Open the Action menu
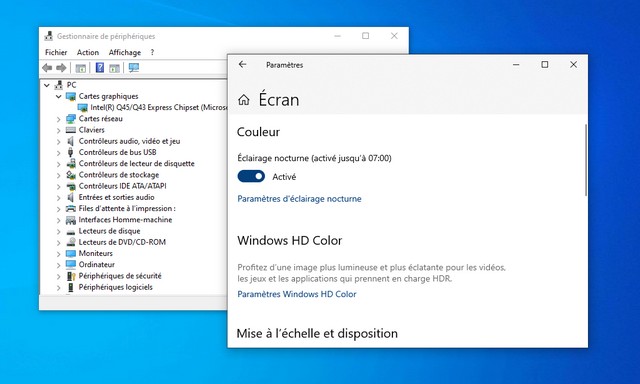 click(x=88, y=52)
